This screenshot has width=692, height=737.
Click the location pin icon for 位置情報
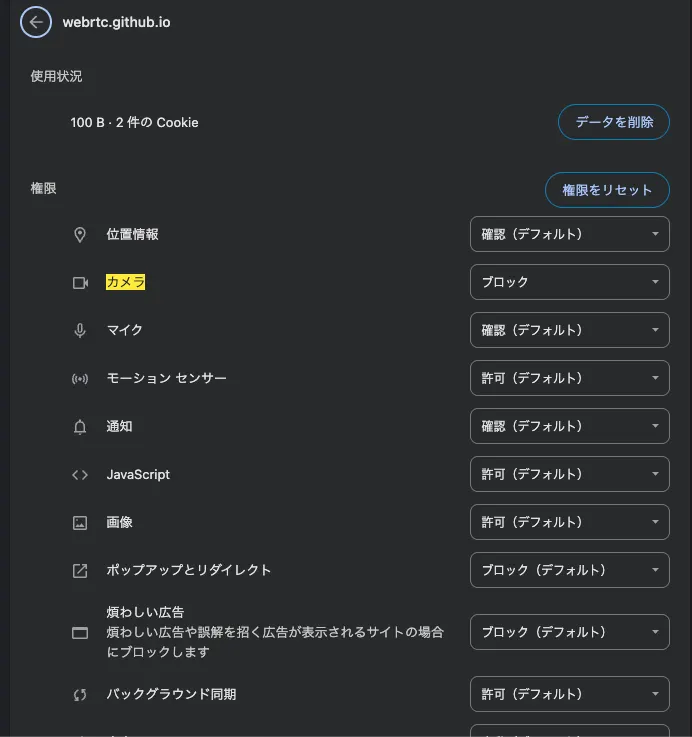[80, 235]
